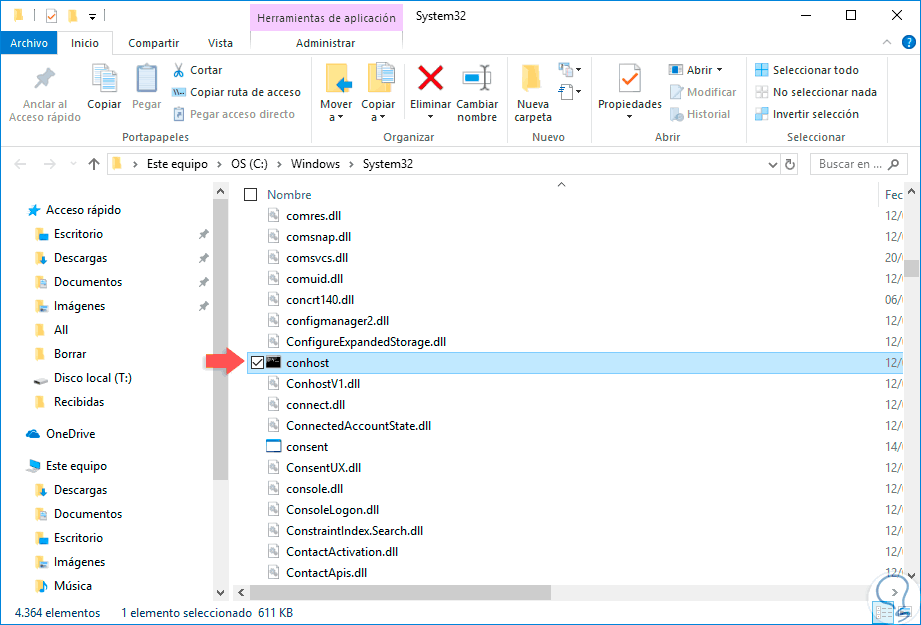Viewport: 921px width, 625px height.
Task: Click the Música folder icon in sidebar
Action: (x=41, y=586)
